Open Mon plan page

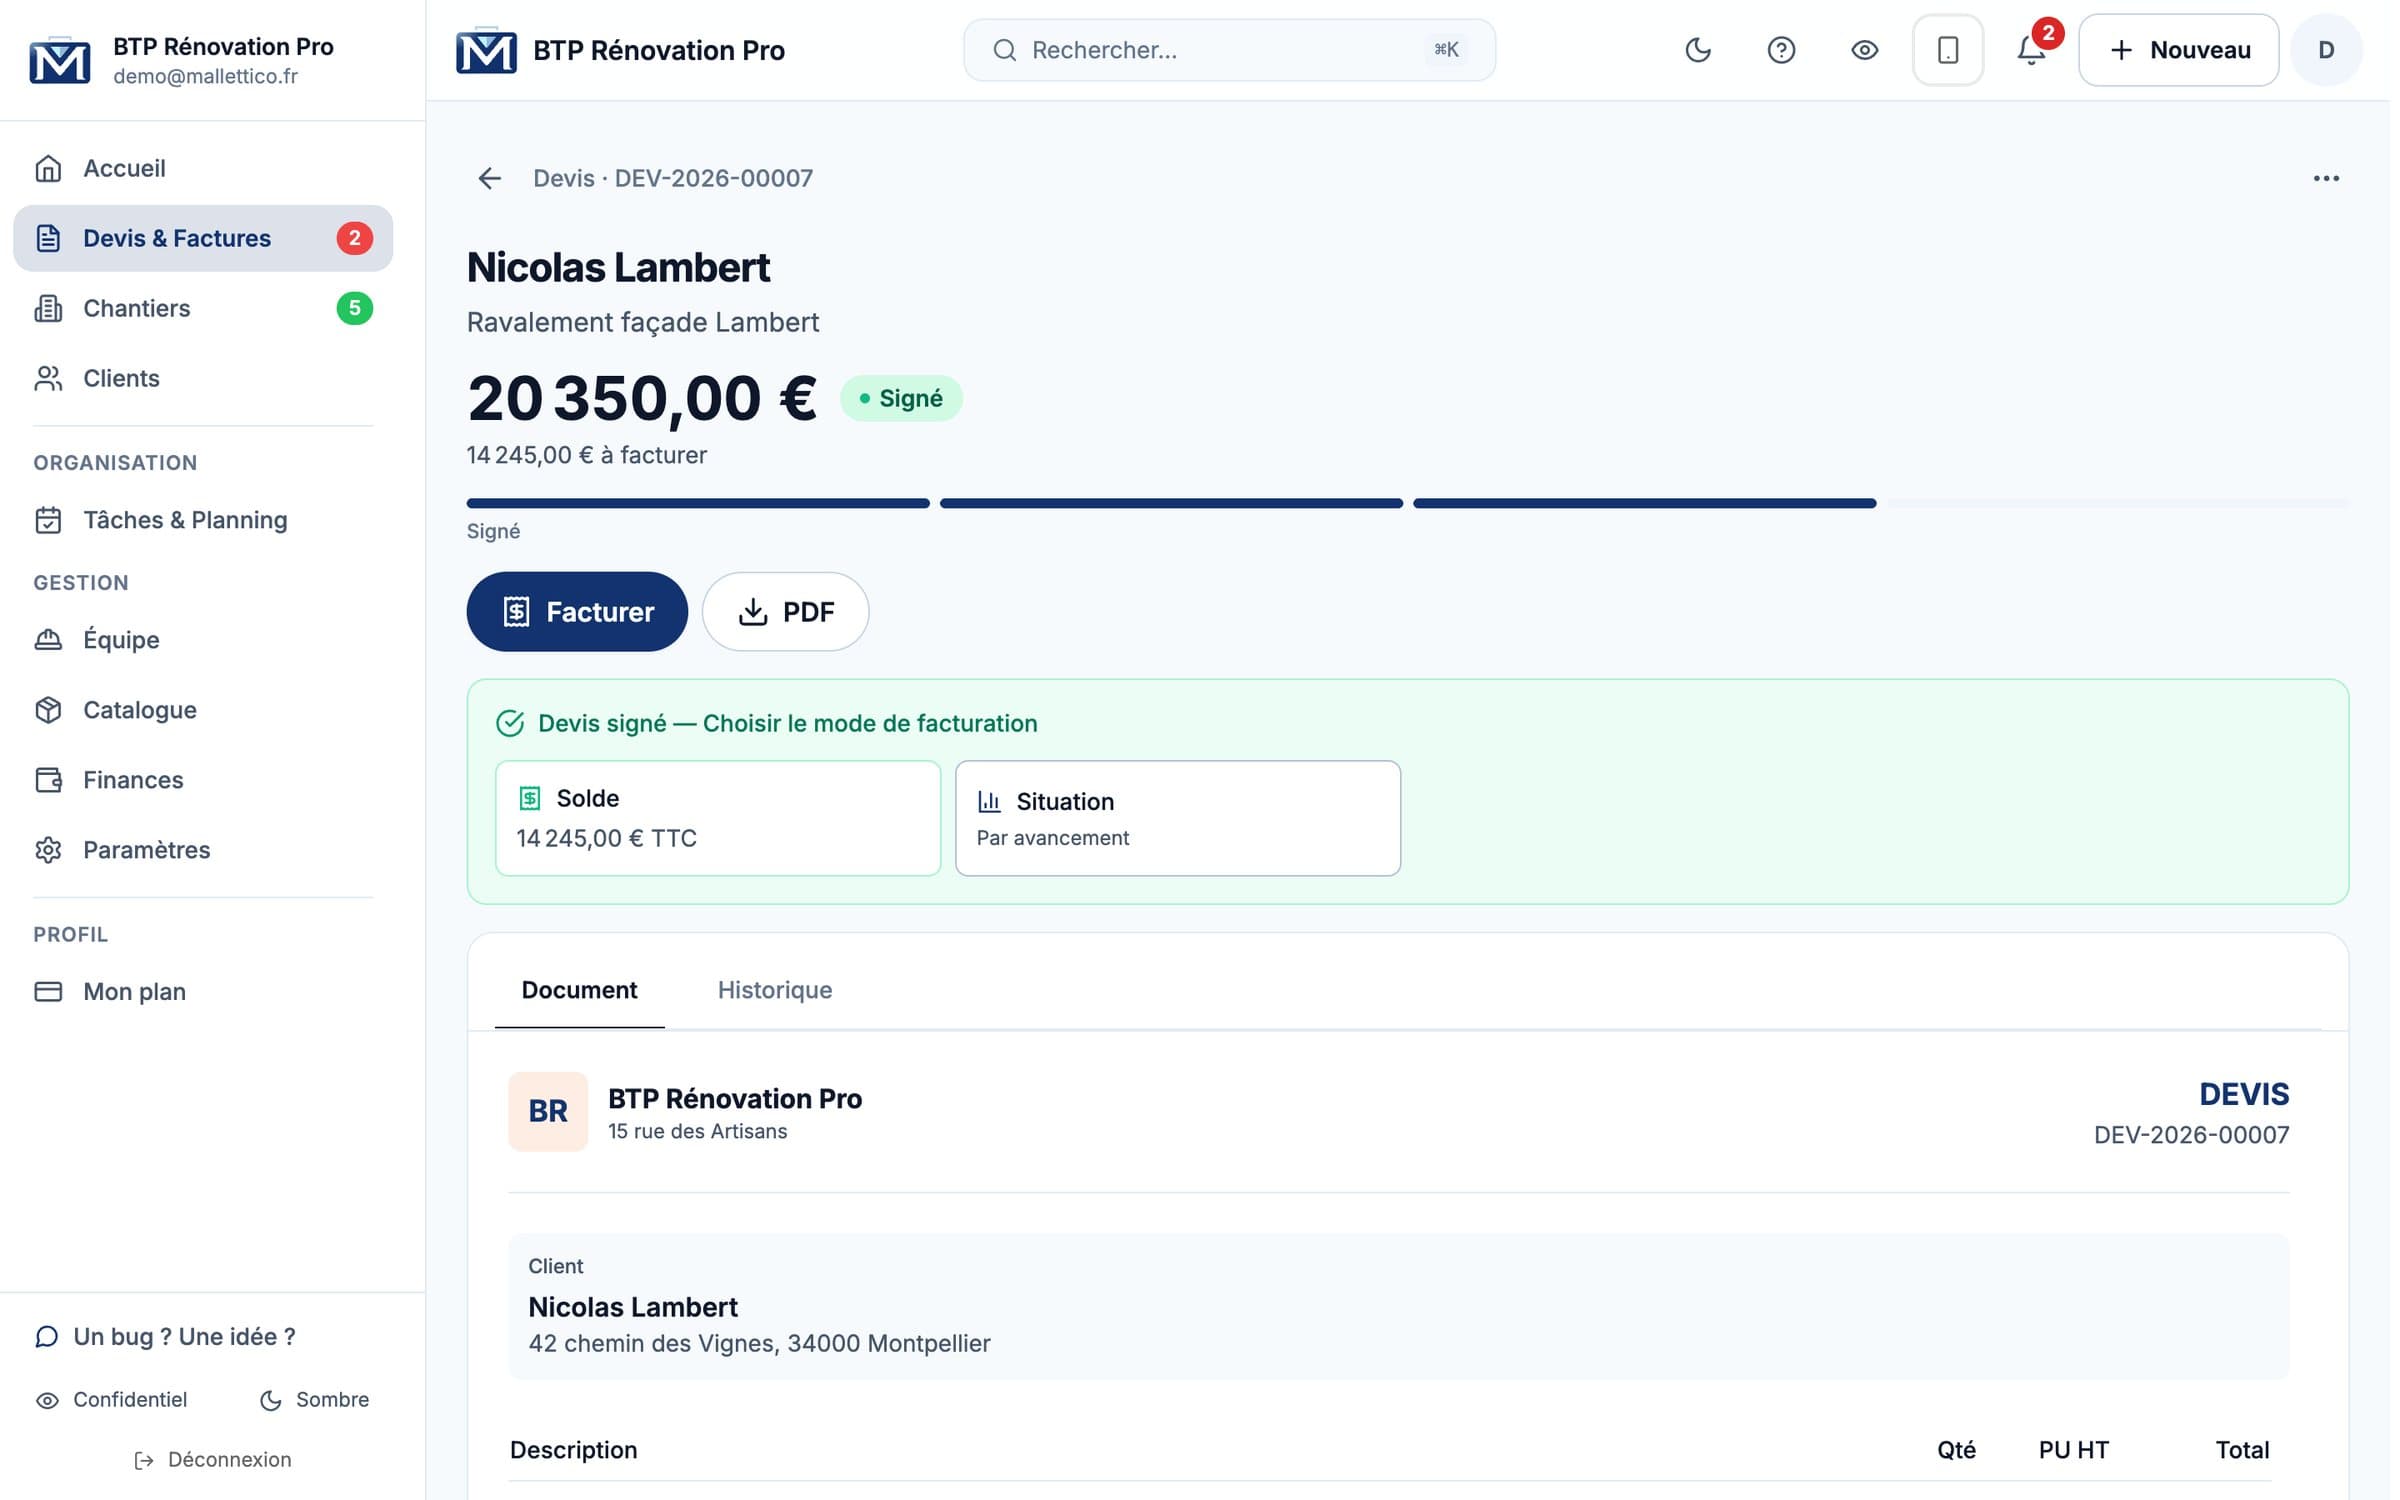click(203, 991)
